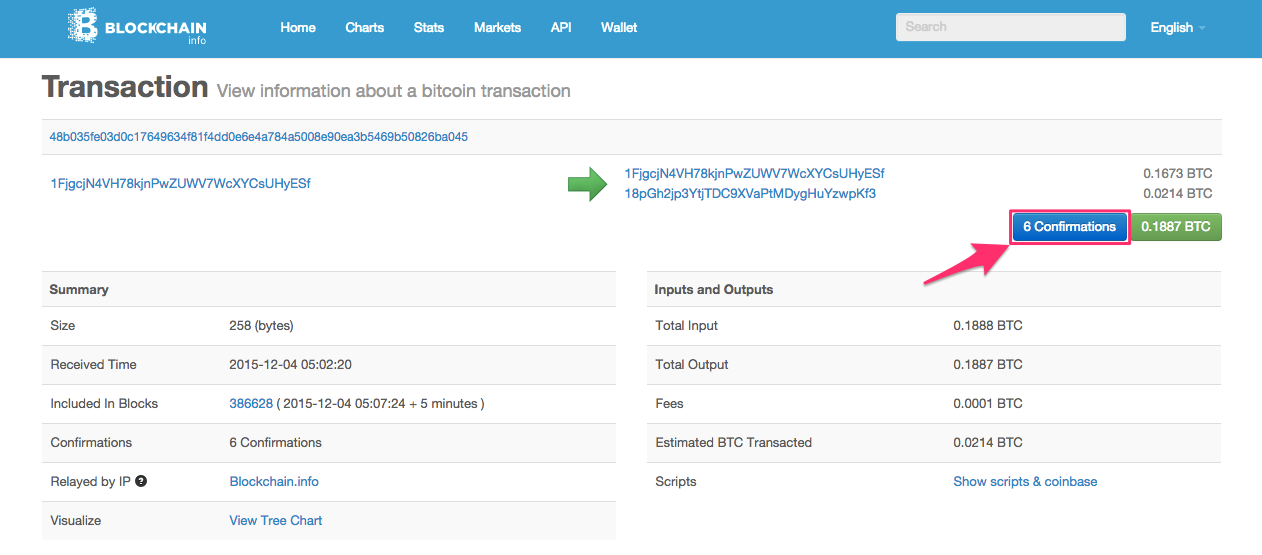
Task: Open output address 18pGh2jp3YtjTDC9 link
Action: pyautogui.click(x=750, y=194)
